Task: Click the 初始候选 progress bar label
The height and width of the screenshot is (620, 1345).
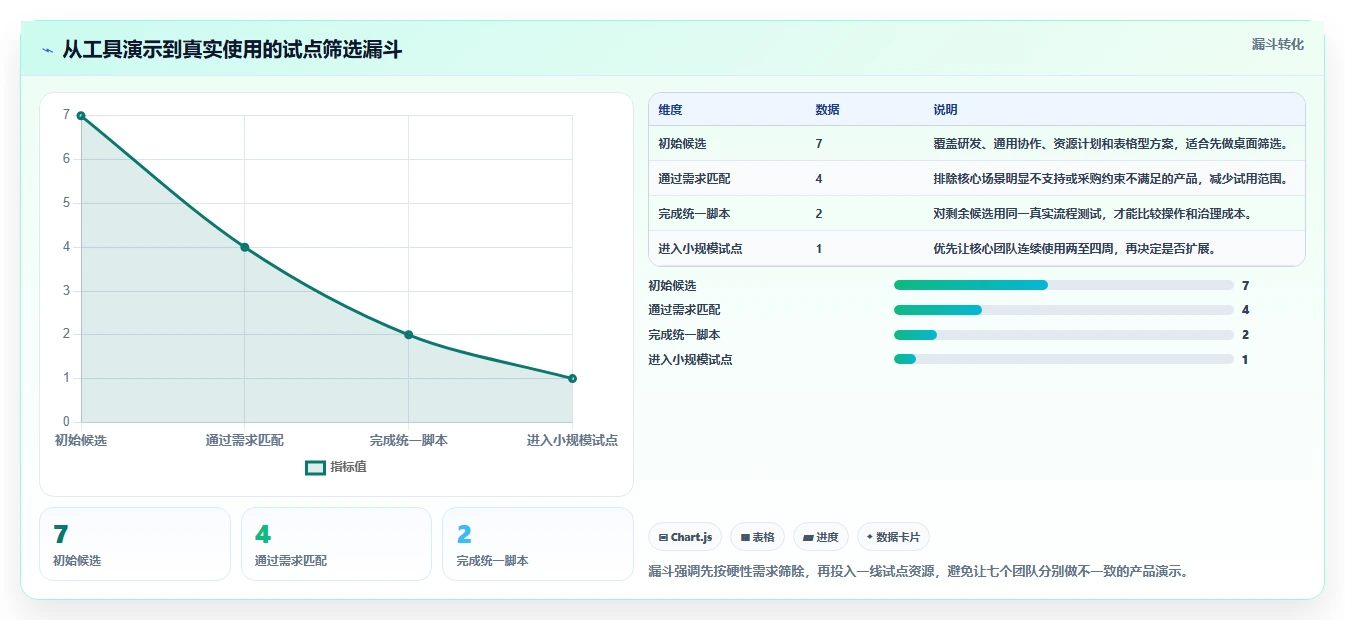Action: pyautogui.click(x=672, y=285)
